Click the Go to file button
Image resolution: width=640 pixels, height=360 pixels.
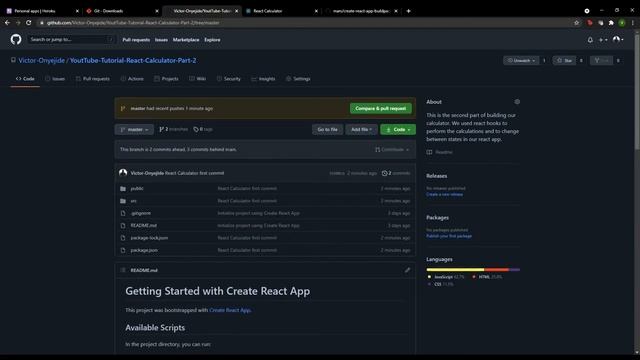tap(328, 129)
